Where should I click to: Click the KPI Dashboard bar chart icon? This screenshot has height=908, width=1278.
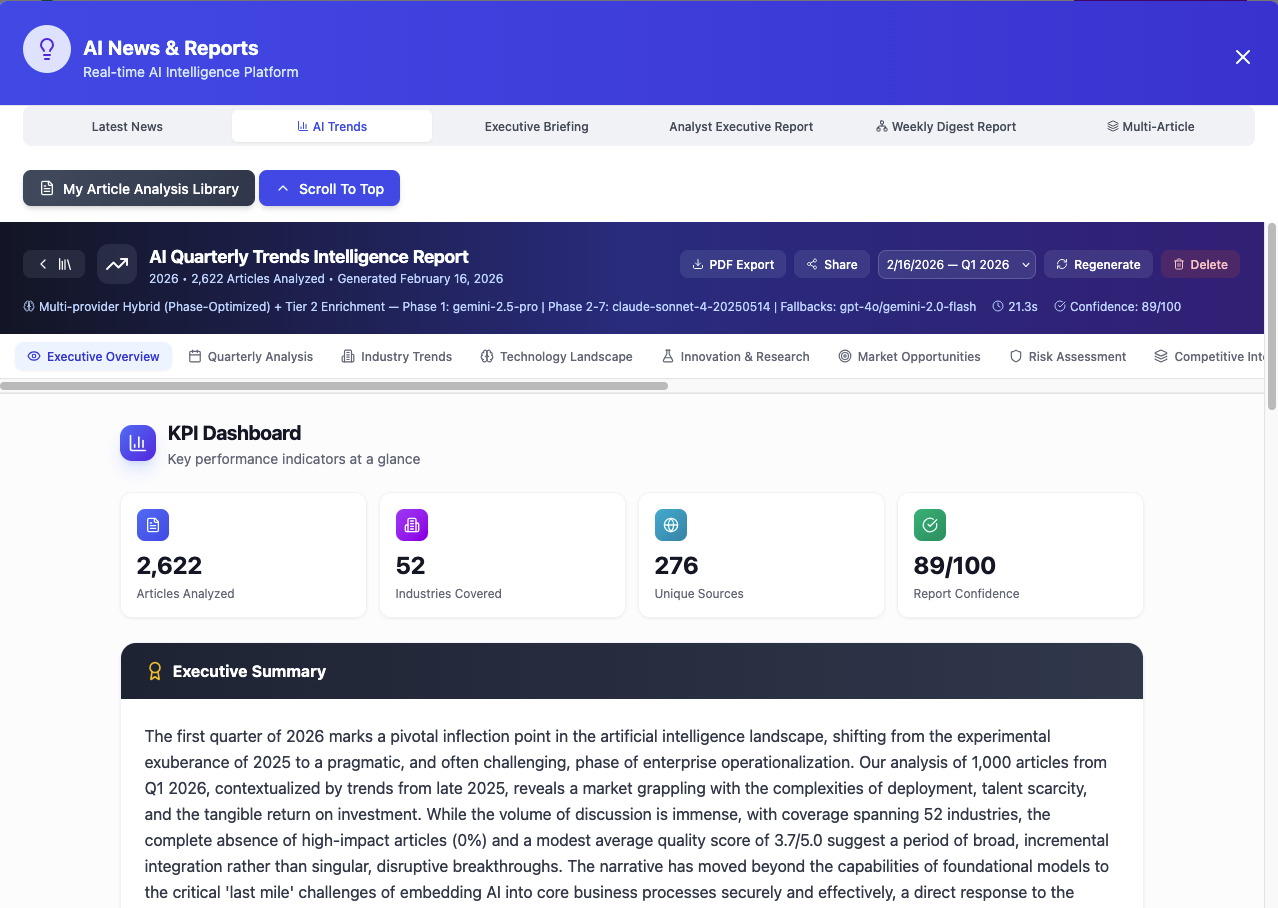pos(138,443)
